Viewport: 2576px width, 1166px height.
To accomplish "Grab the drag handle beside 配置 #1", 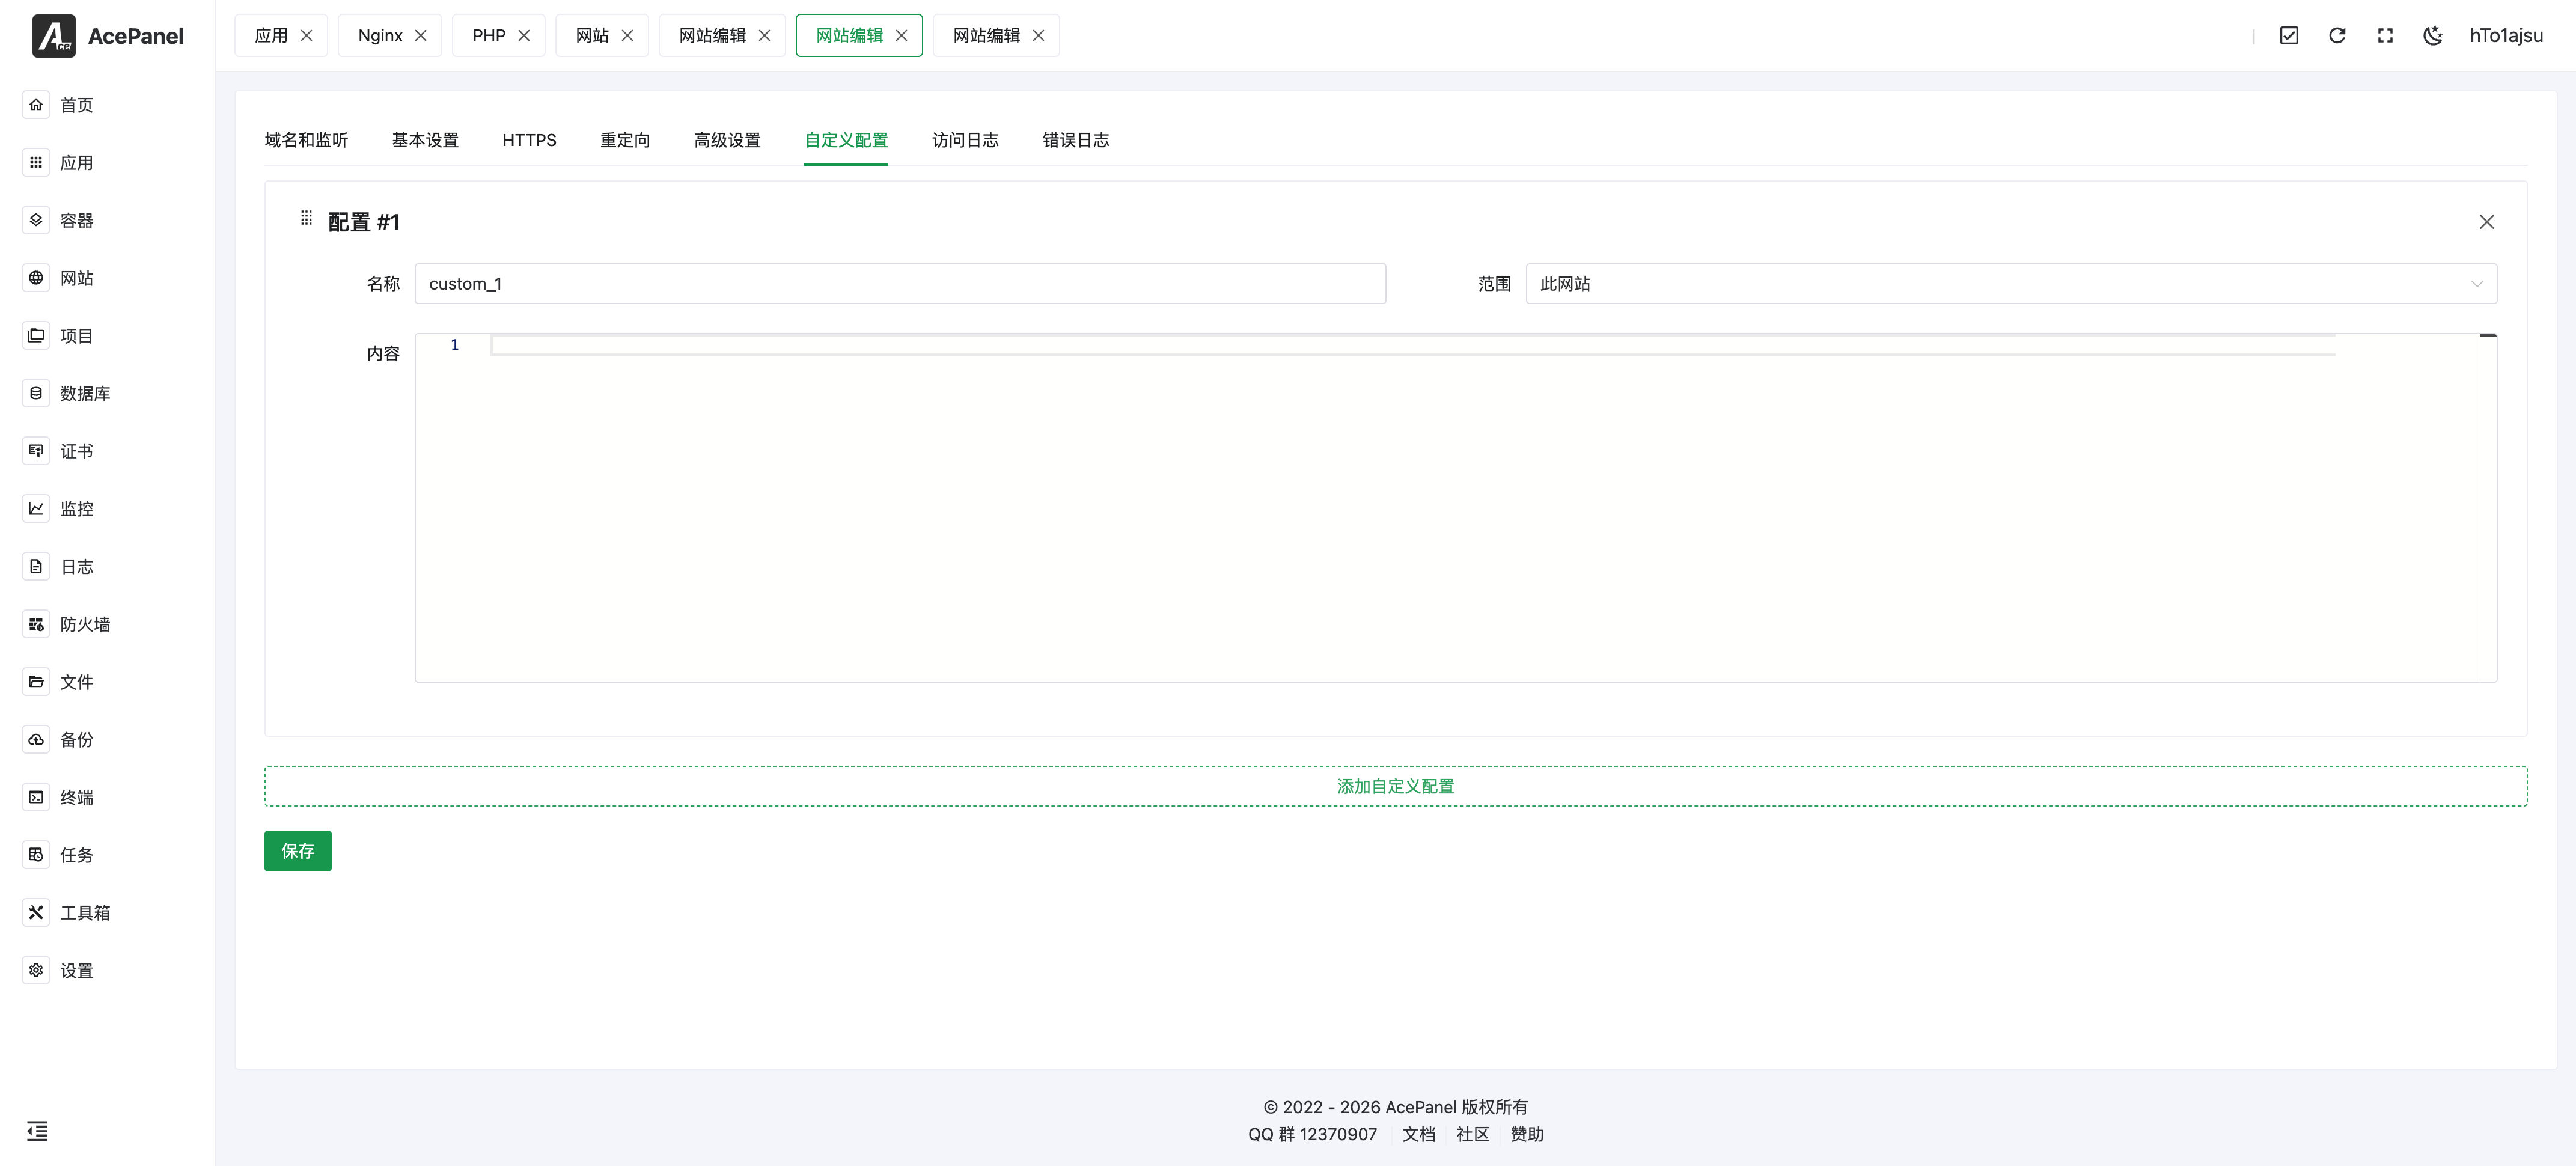I will [306, 218].
